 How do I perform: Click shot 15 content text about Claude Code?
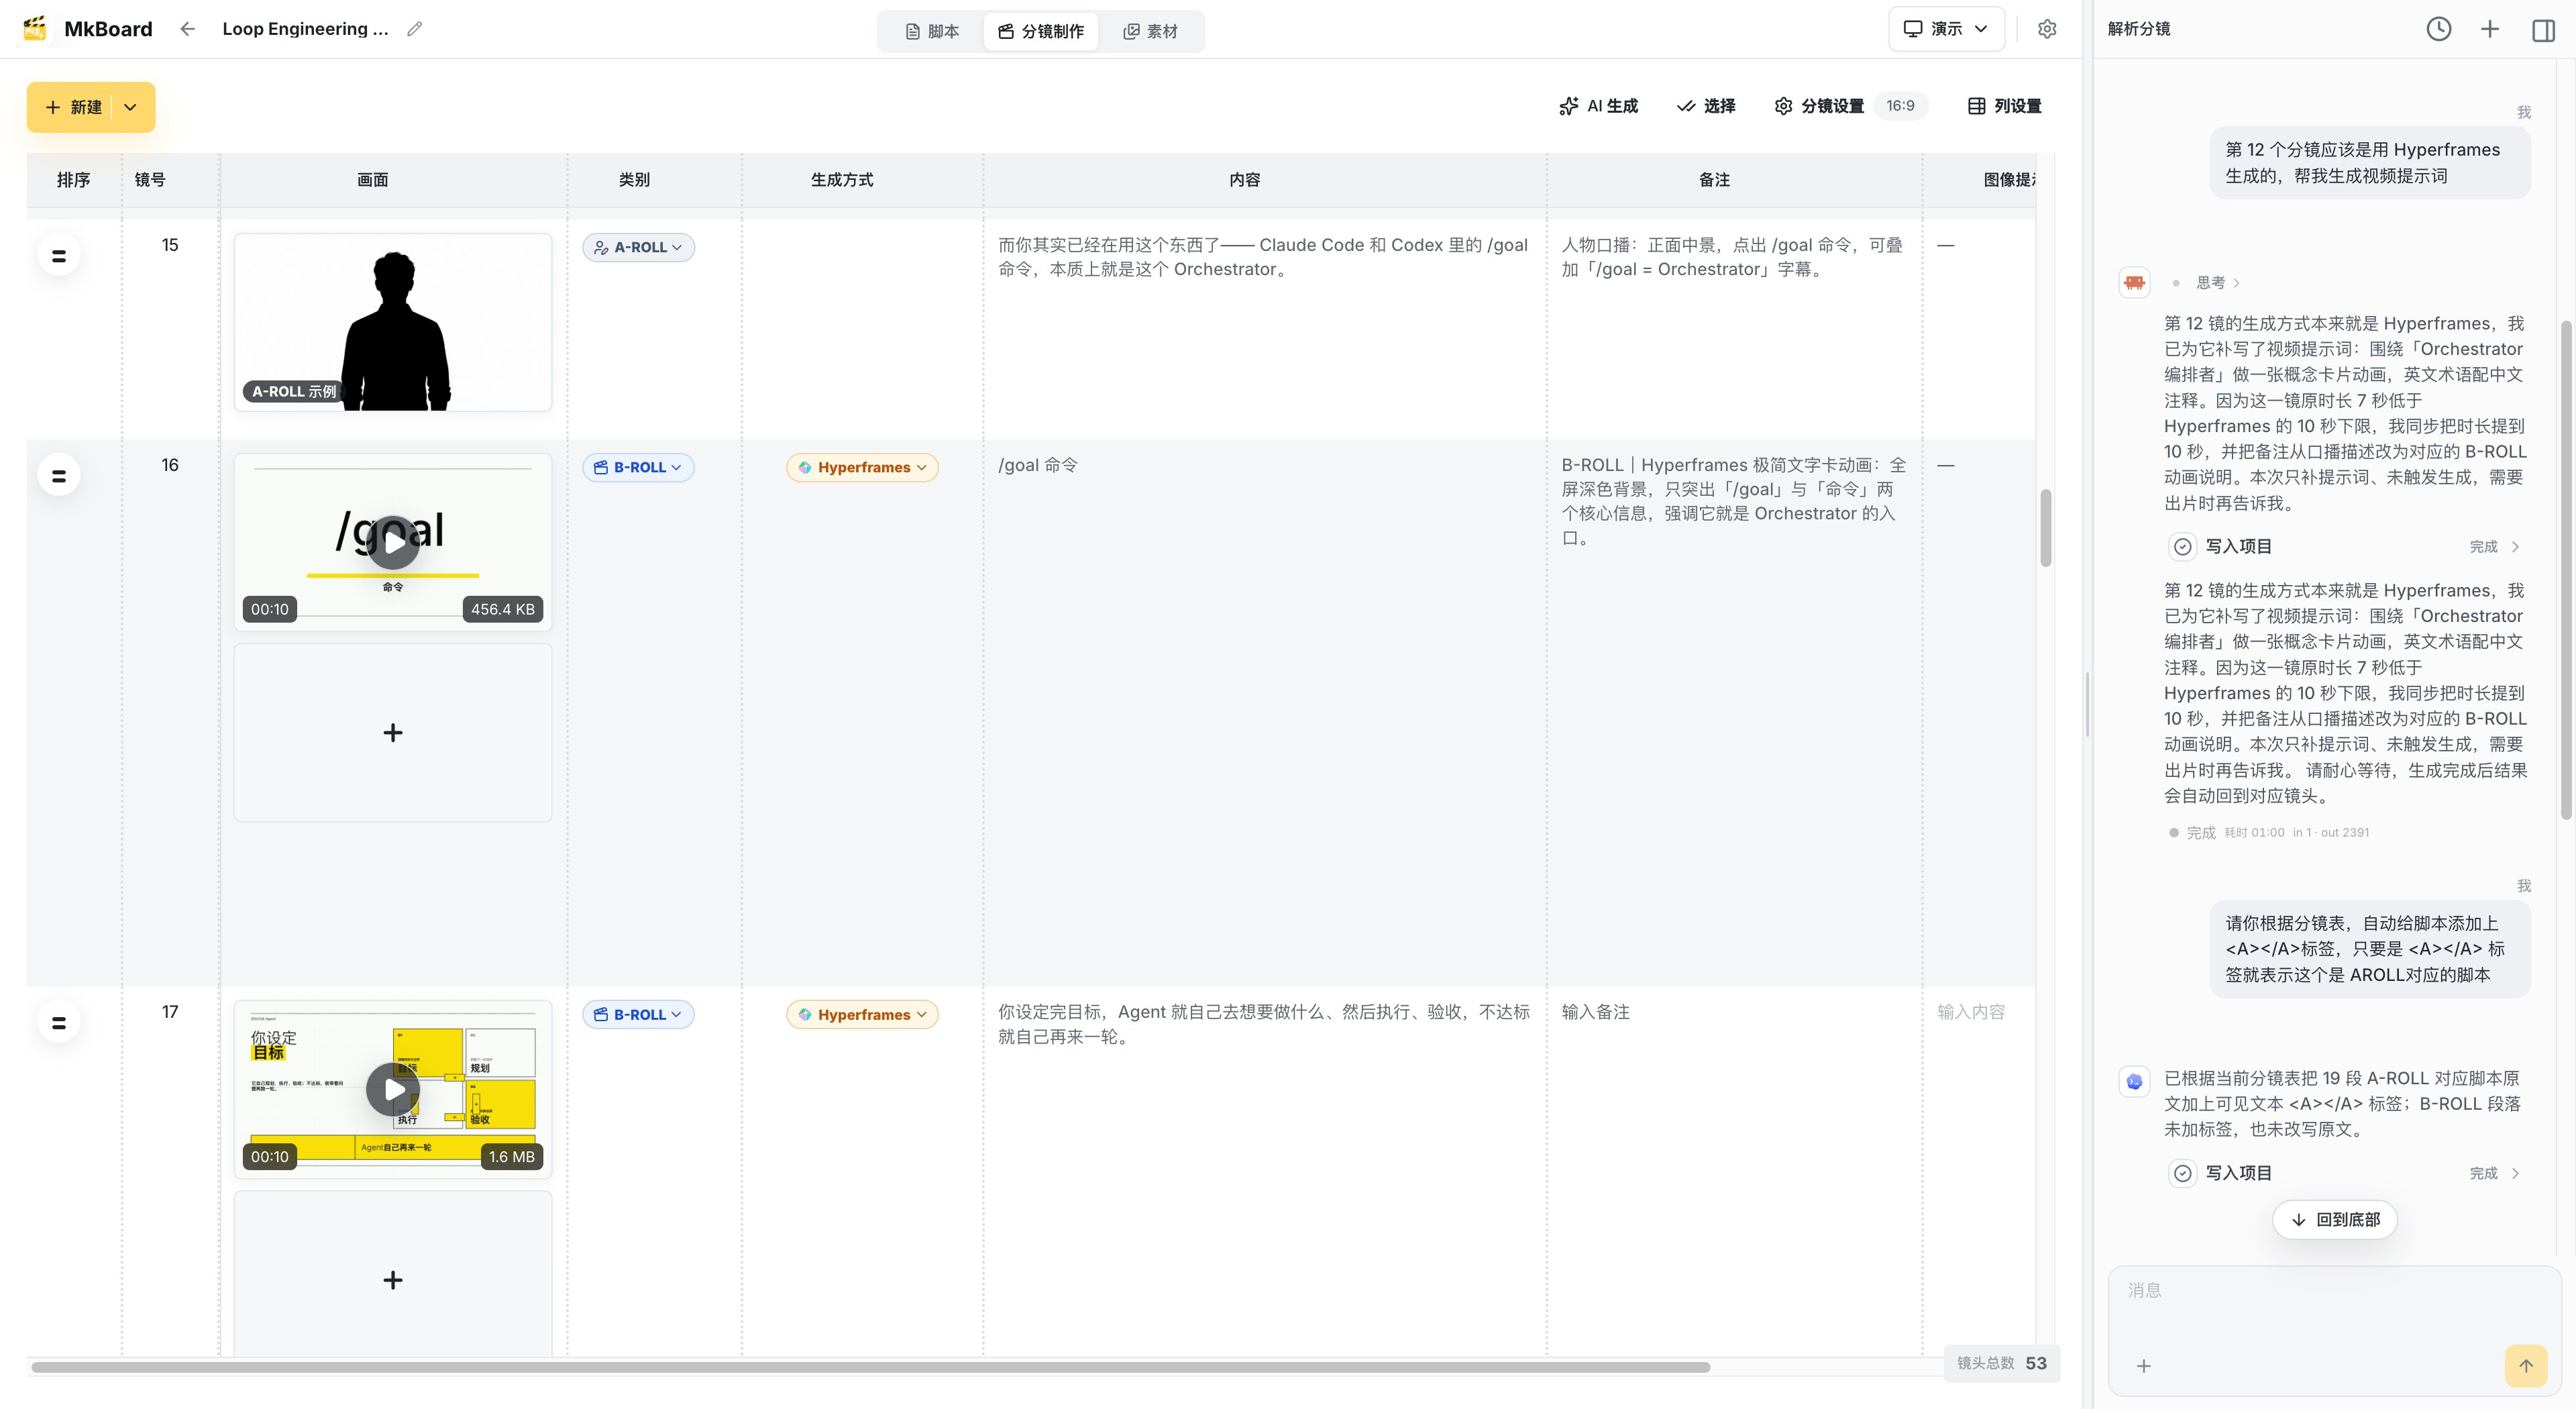point(1263,257)
